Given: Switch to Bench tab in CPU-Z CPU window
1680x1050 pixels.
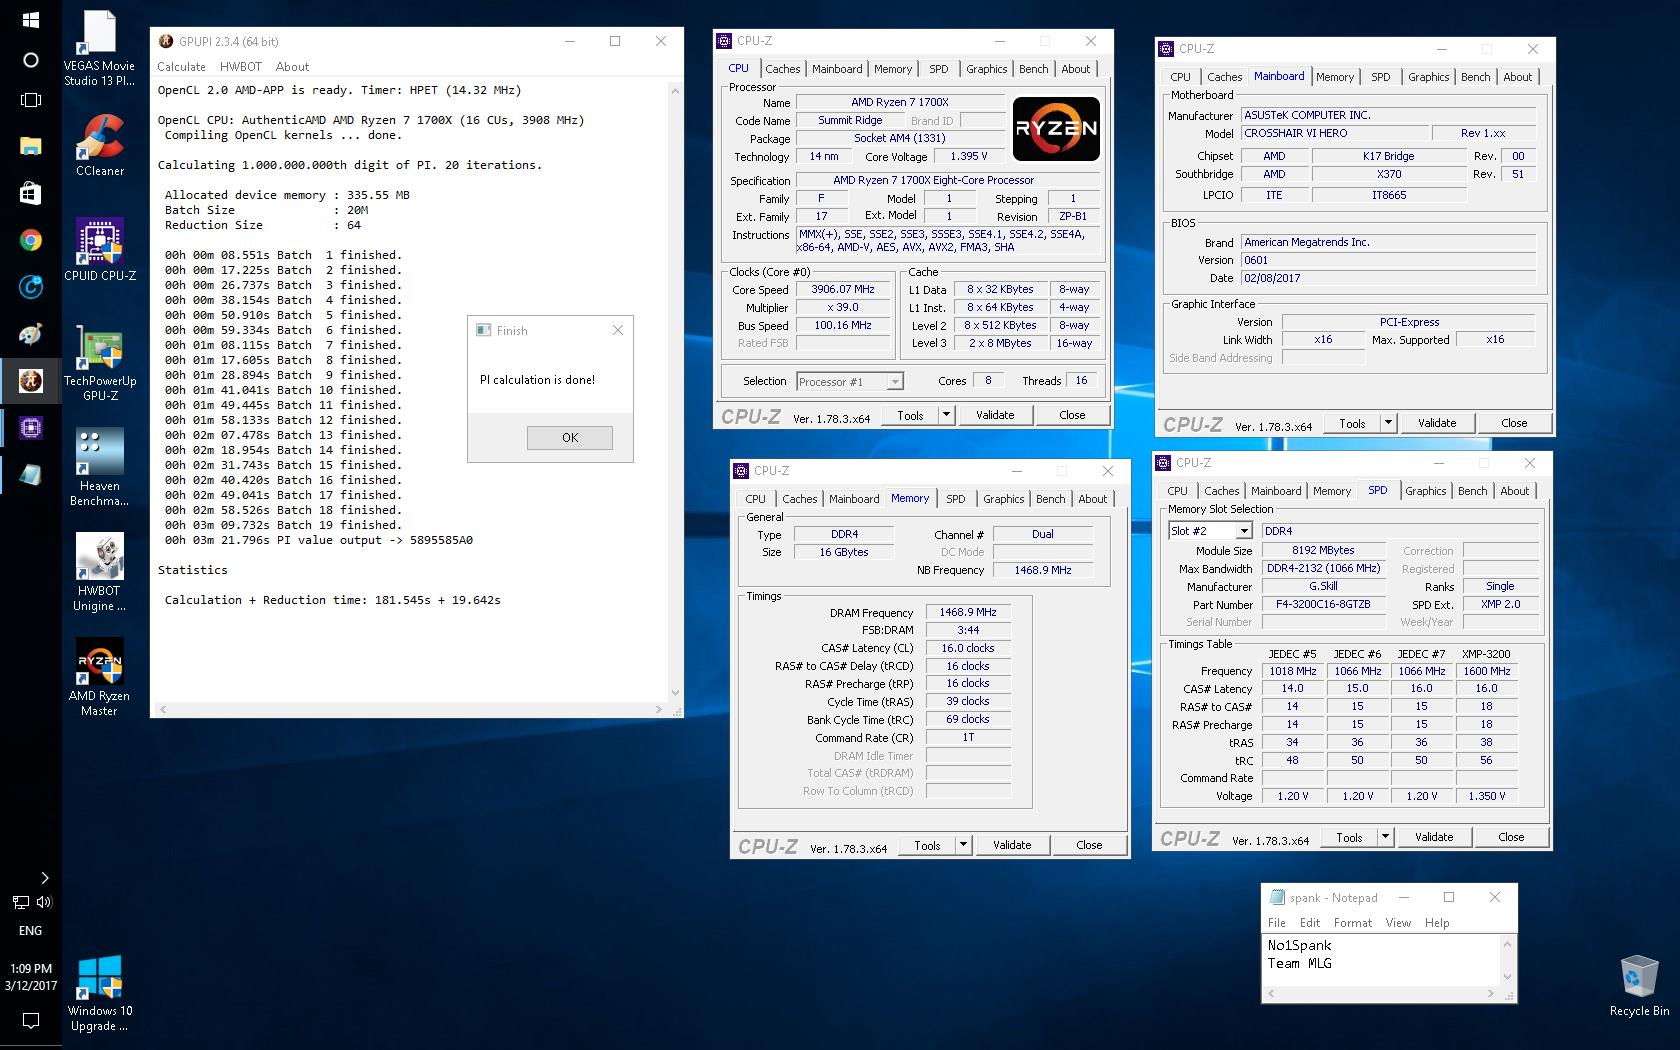Looking at the screenshot, I should coord(1033,69).
